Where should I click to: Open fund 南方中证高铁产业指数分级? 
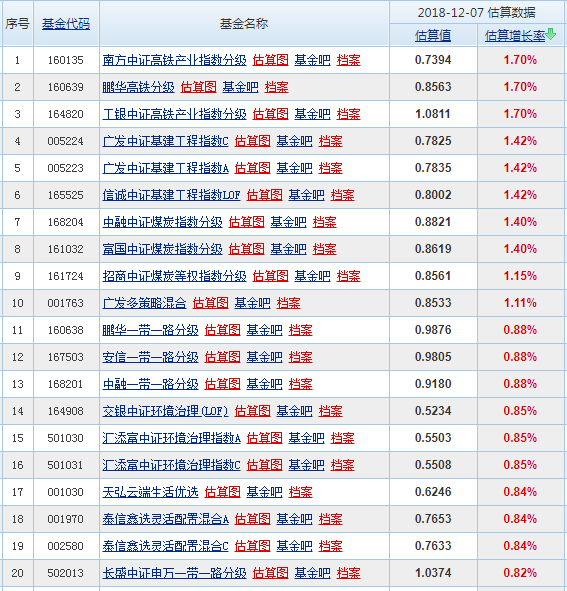click(174, 60)
